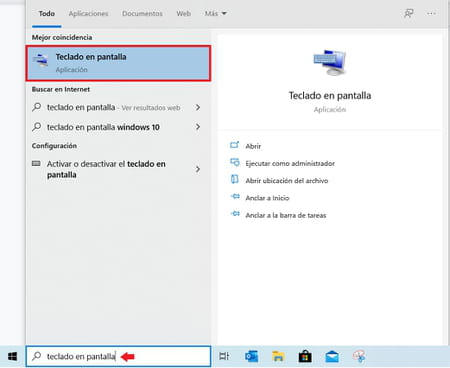Image resolution: width=450 pixels, height=368 pixels.
Task: Switch to the Web tab
Action: click(184, 14)
